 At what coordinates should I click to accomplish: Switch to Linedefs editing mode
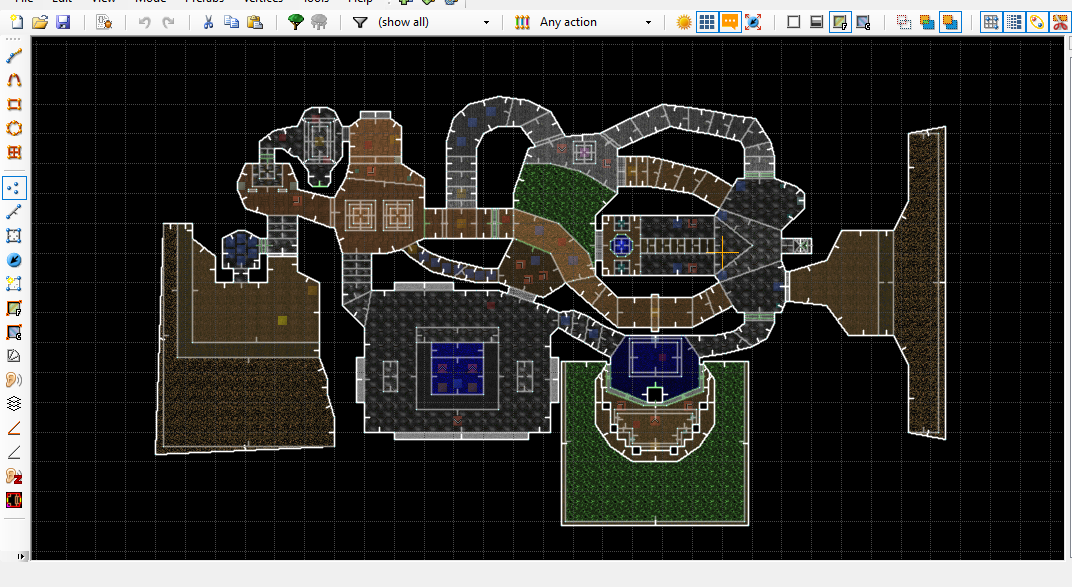[x=14, y=212]
